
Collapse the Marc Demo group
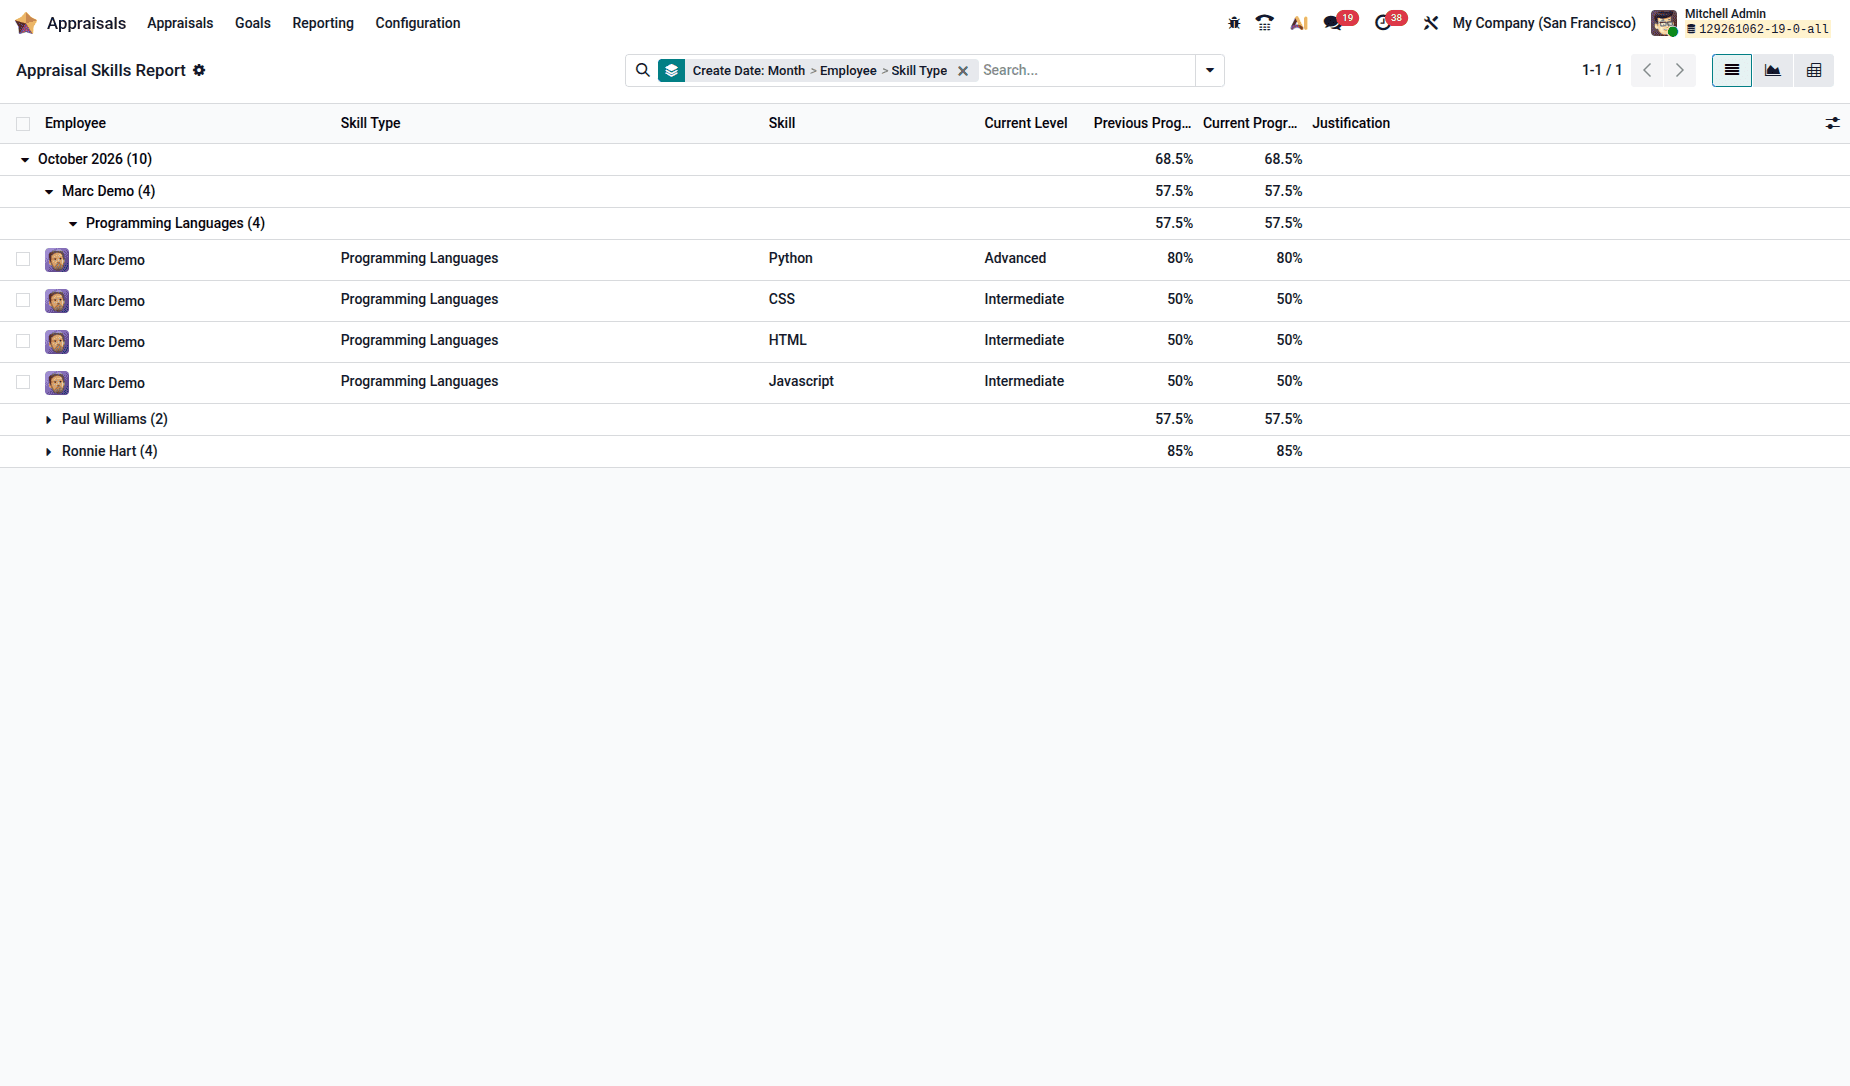point(49,192)
